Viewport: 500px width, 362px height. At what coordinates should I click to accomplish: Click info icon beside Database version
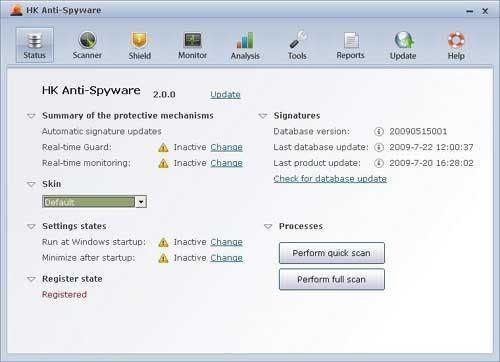379,131
